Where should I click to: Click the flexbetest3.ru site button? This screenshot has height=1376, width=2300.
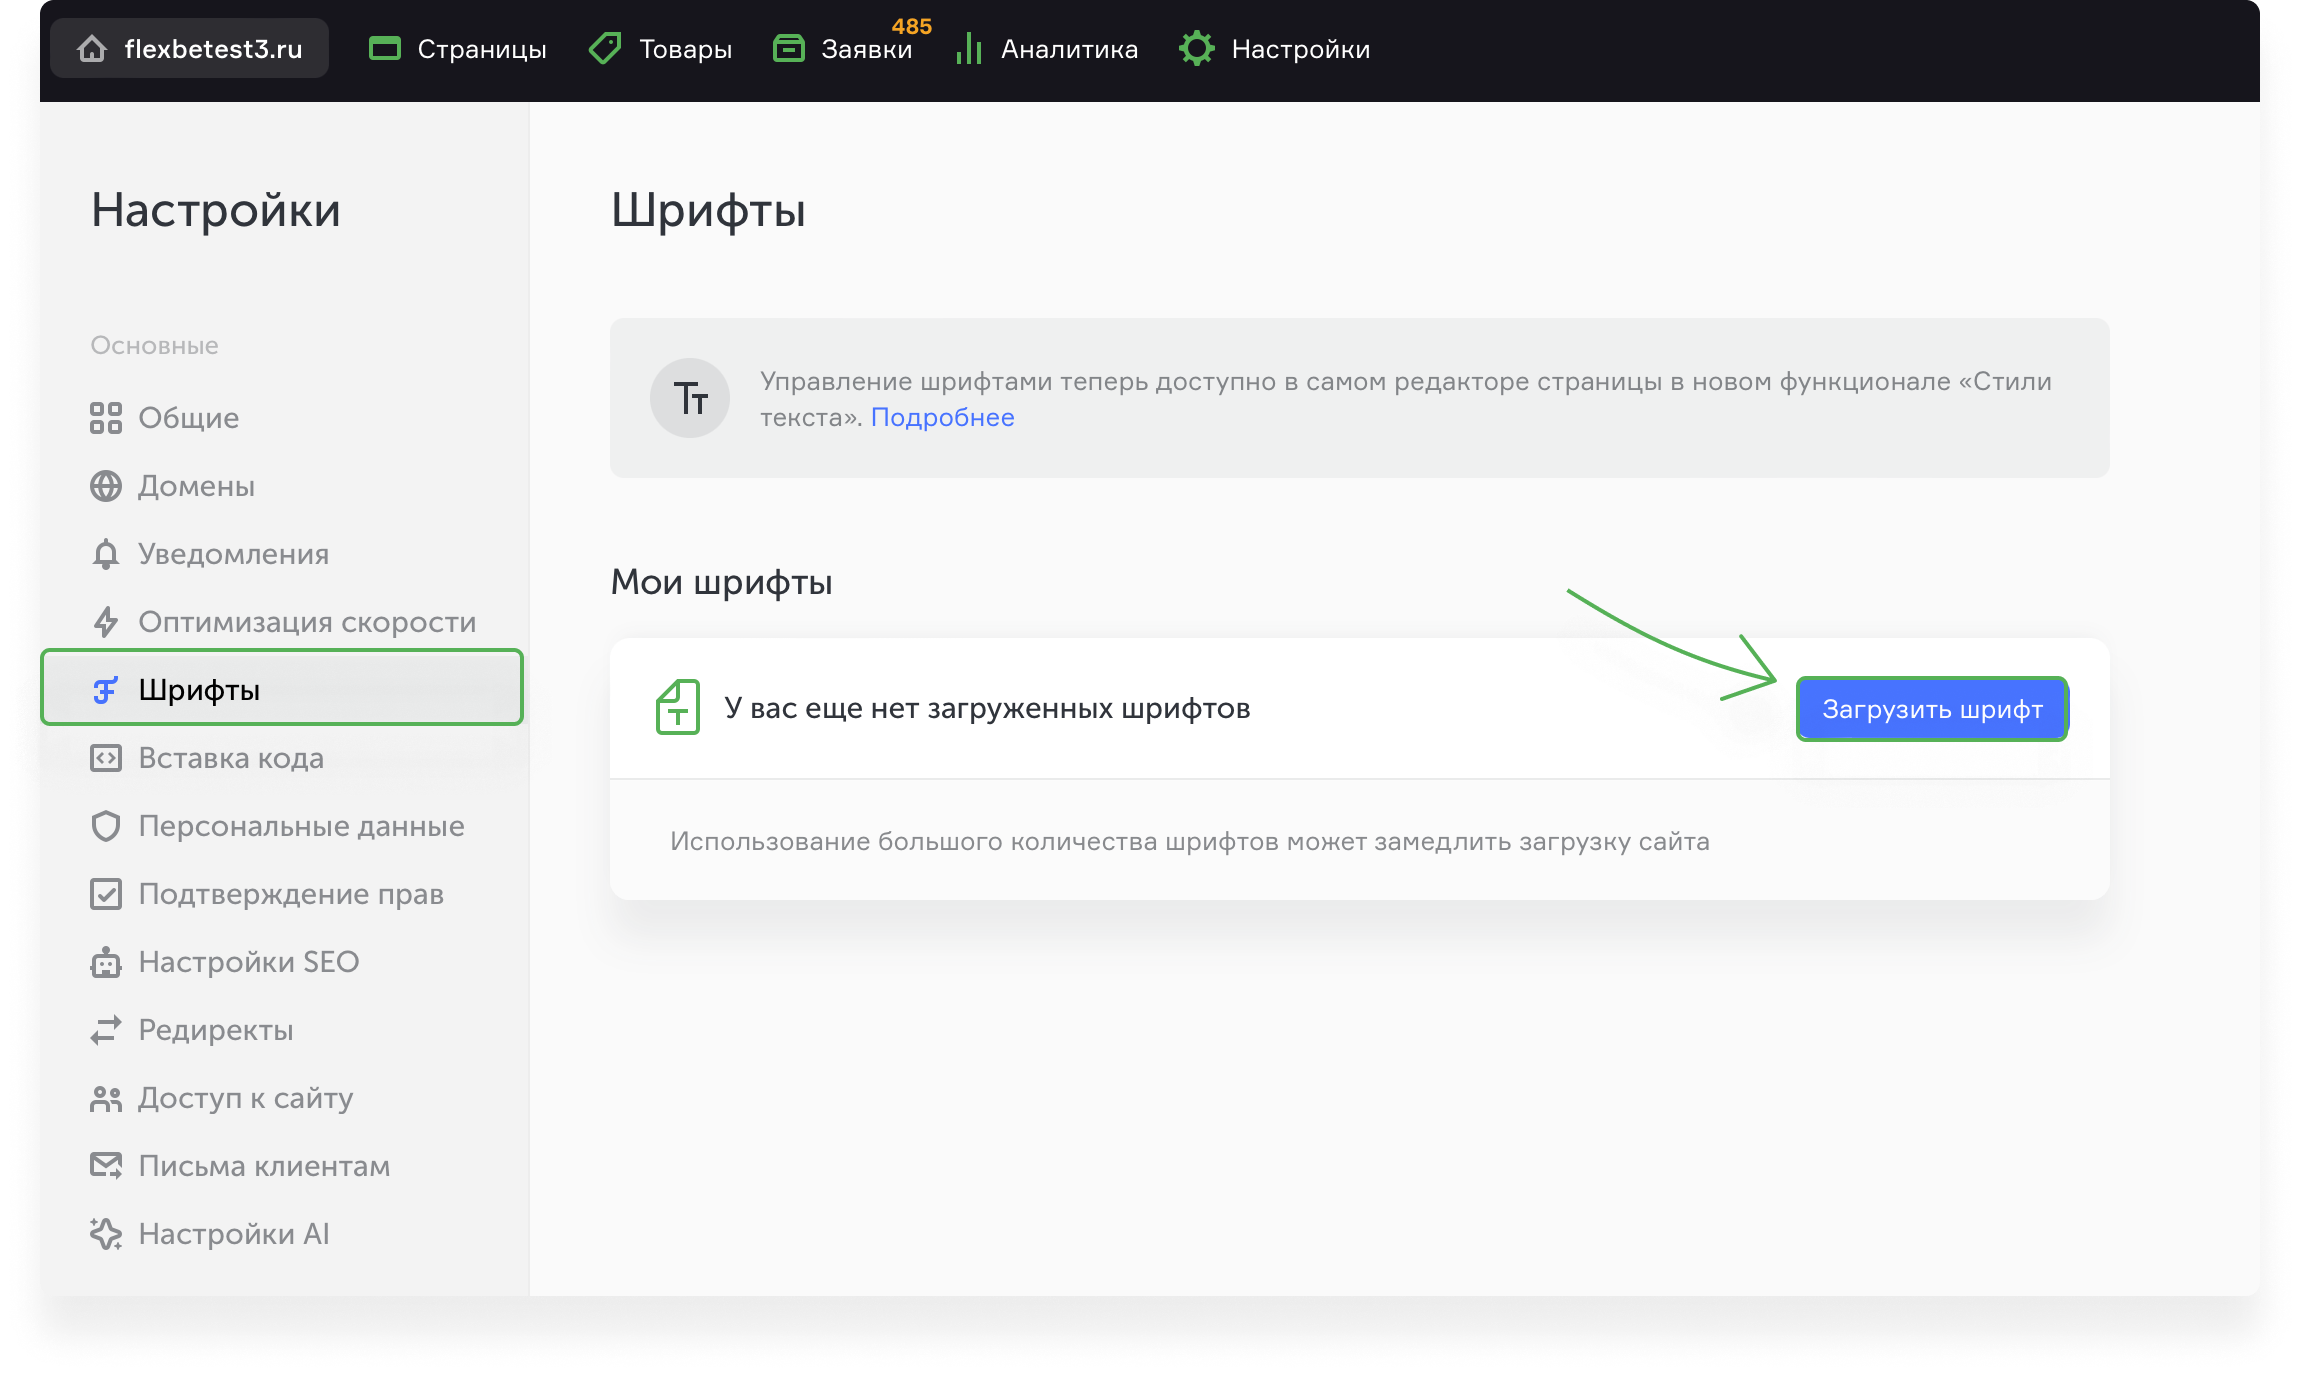[x=190, y=48]
